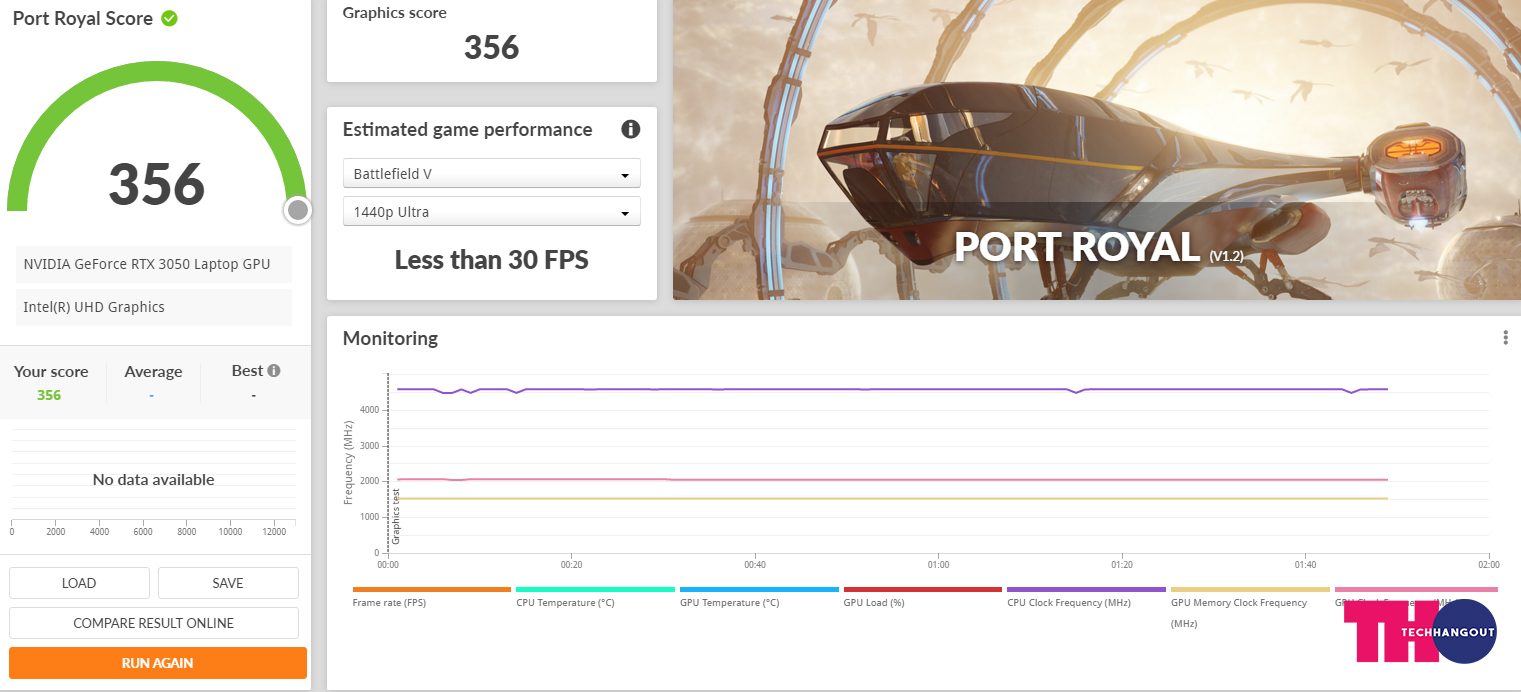The width and height of the screenshot is (1521, 692).
Task: Click the info icon next to Estimated game performance
Action: (630, 129)
